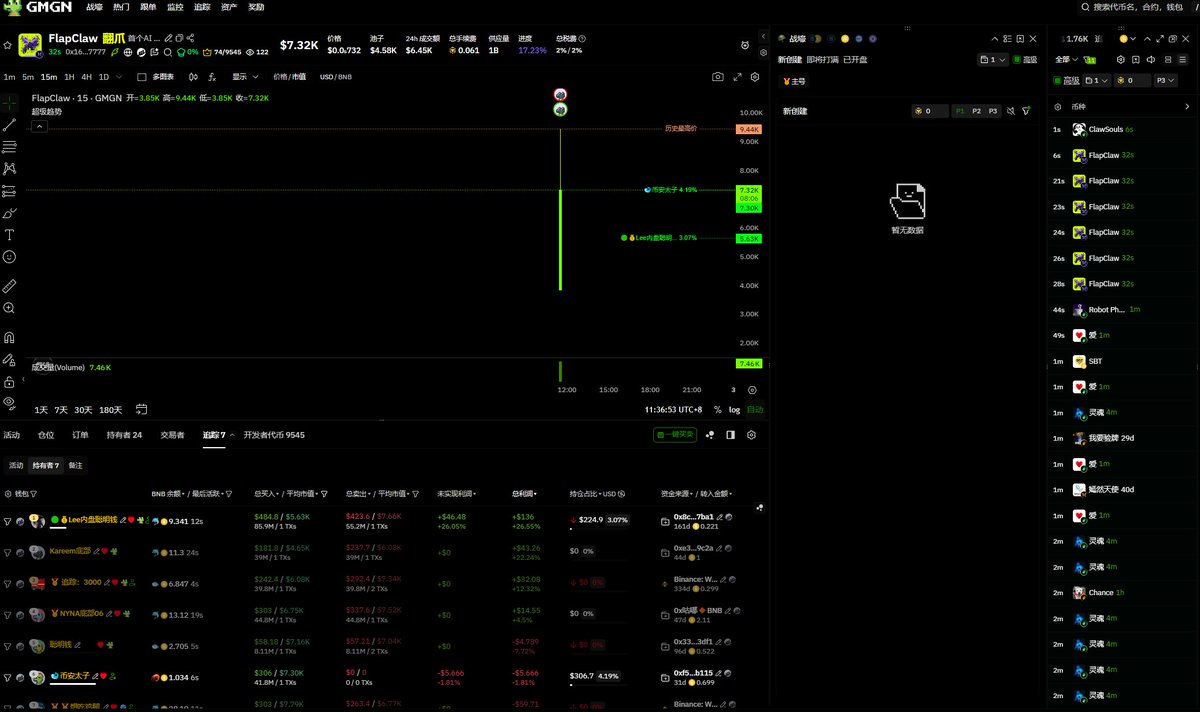Expand the chart to fullscreen
The width and height of the screenshot is (1200, 712).
(x=738, y=76)
